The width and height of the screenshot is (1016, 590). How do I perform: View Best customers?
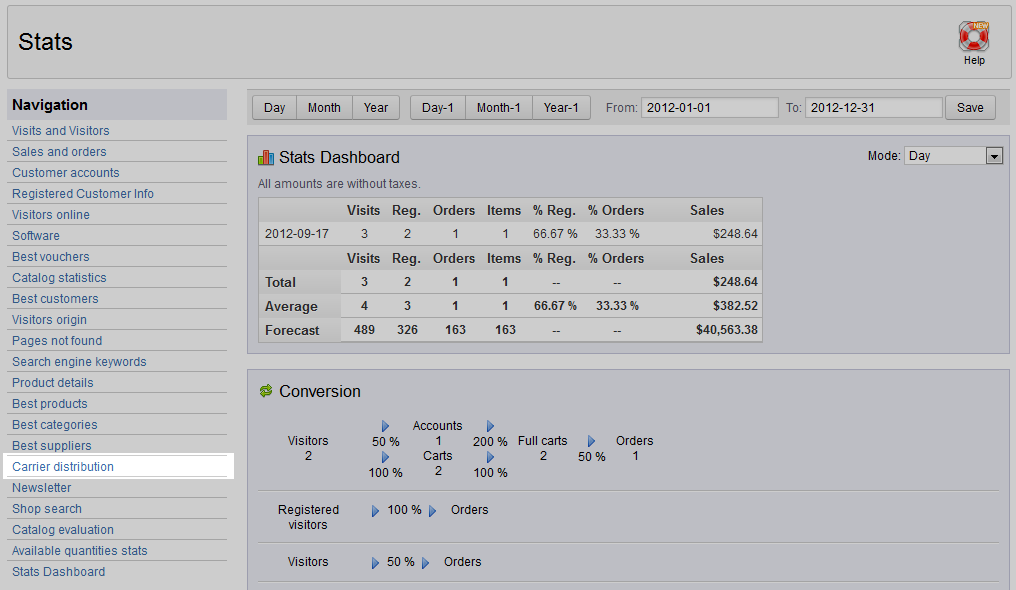(x=55, y=299)
